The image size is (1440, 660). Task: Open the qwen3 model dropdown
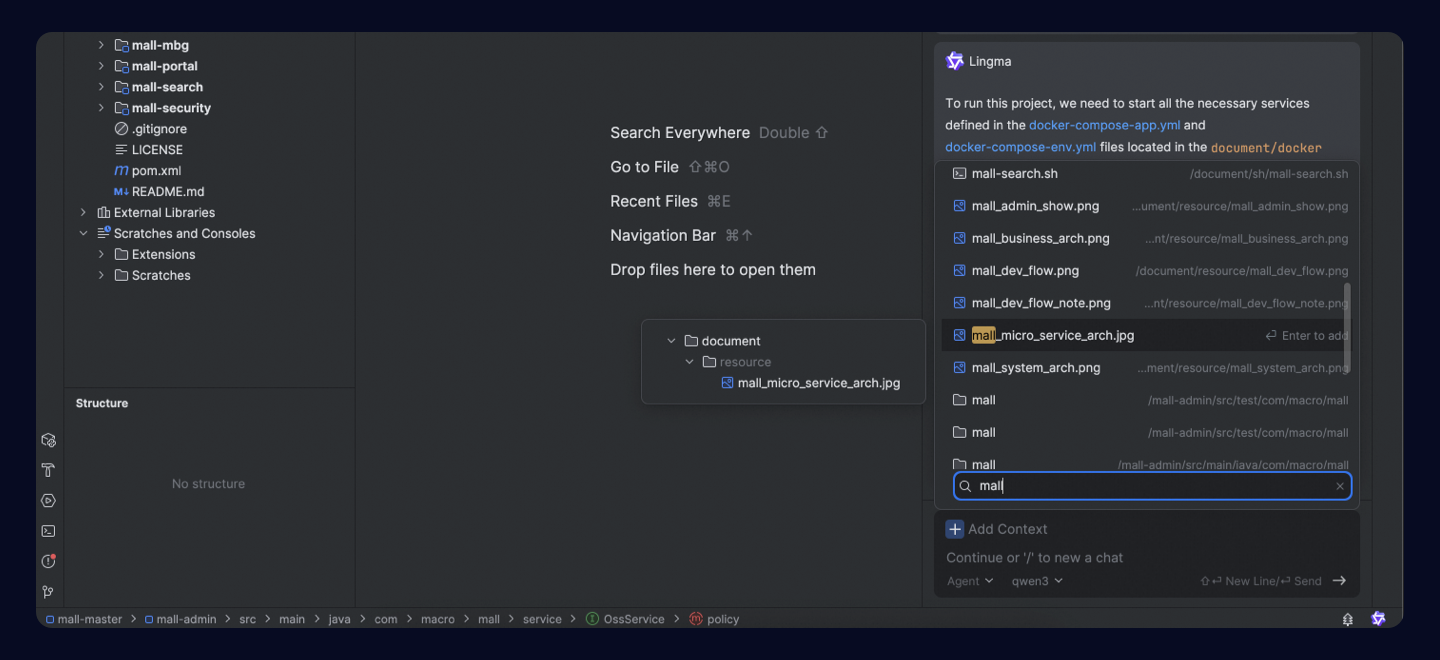pyautogui.click(x=1037, y=581)
